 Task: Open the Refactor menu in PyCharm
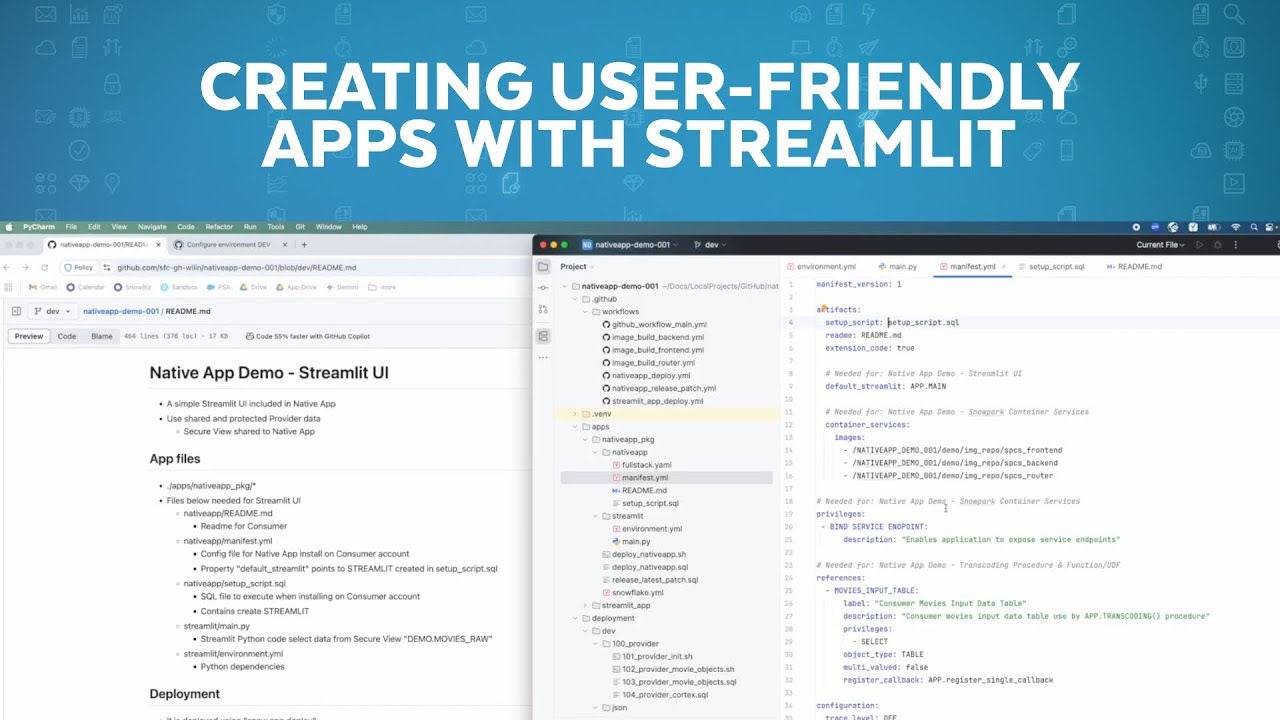(x=218, y=227)
